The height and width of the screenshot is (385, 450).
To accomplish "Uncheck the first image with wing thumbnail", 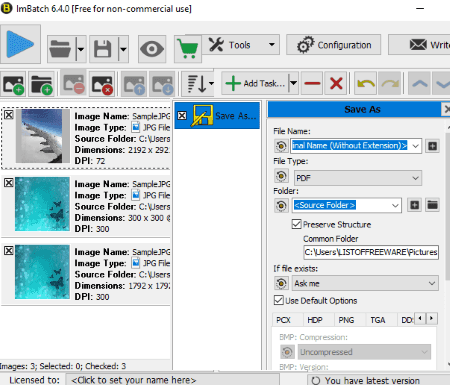I will tap(9, 115).
